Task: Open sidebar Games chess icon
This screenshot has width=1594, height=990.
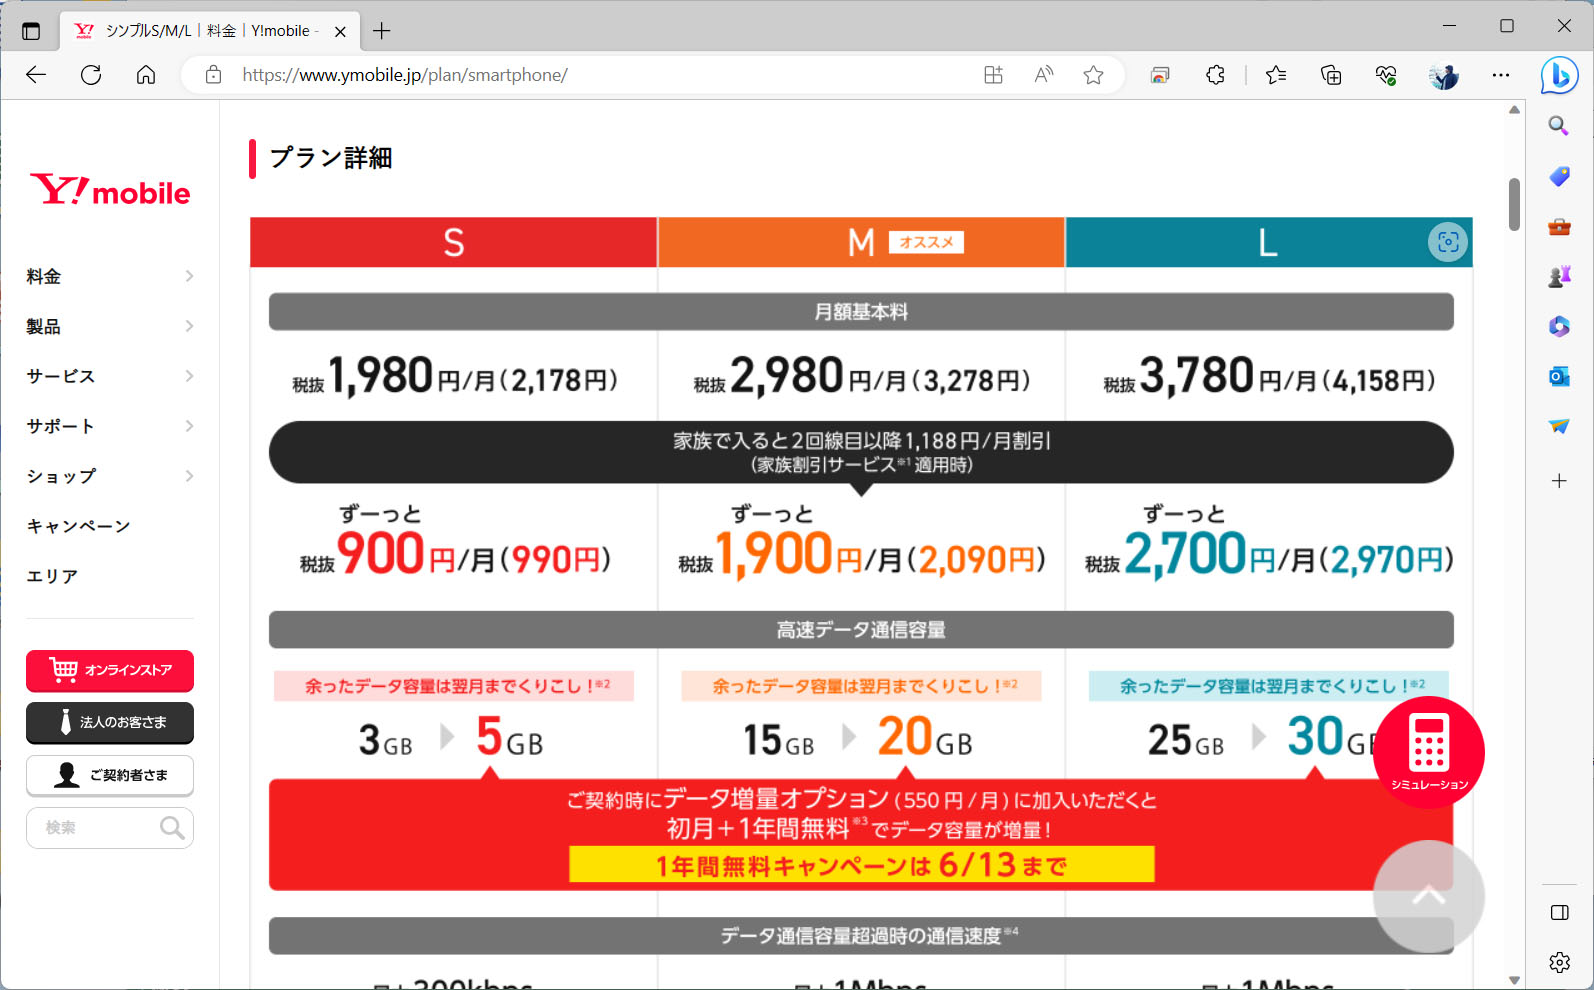Action: coord(1559,277)
